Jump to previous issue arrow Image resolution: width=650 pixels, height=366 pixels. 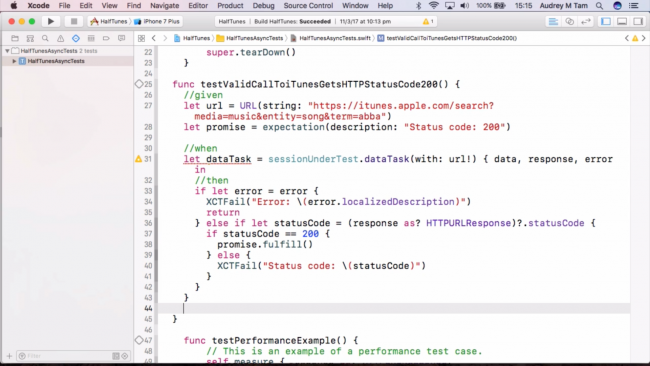point(627,38)
